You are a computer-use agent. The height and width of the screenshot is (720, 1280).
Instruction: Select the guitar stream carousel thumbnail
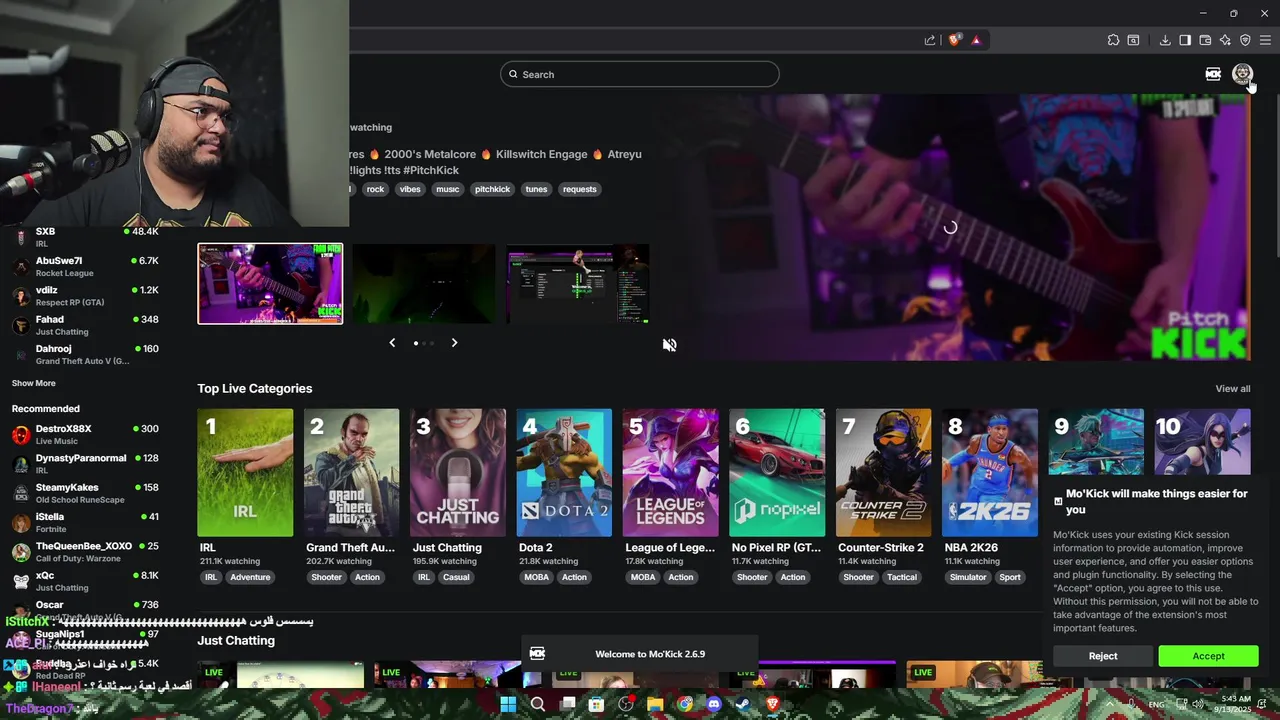[270, 284]
